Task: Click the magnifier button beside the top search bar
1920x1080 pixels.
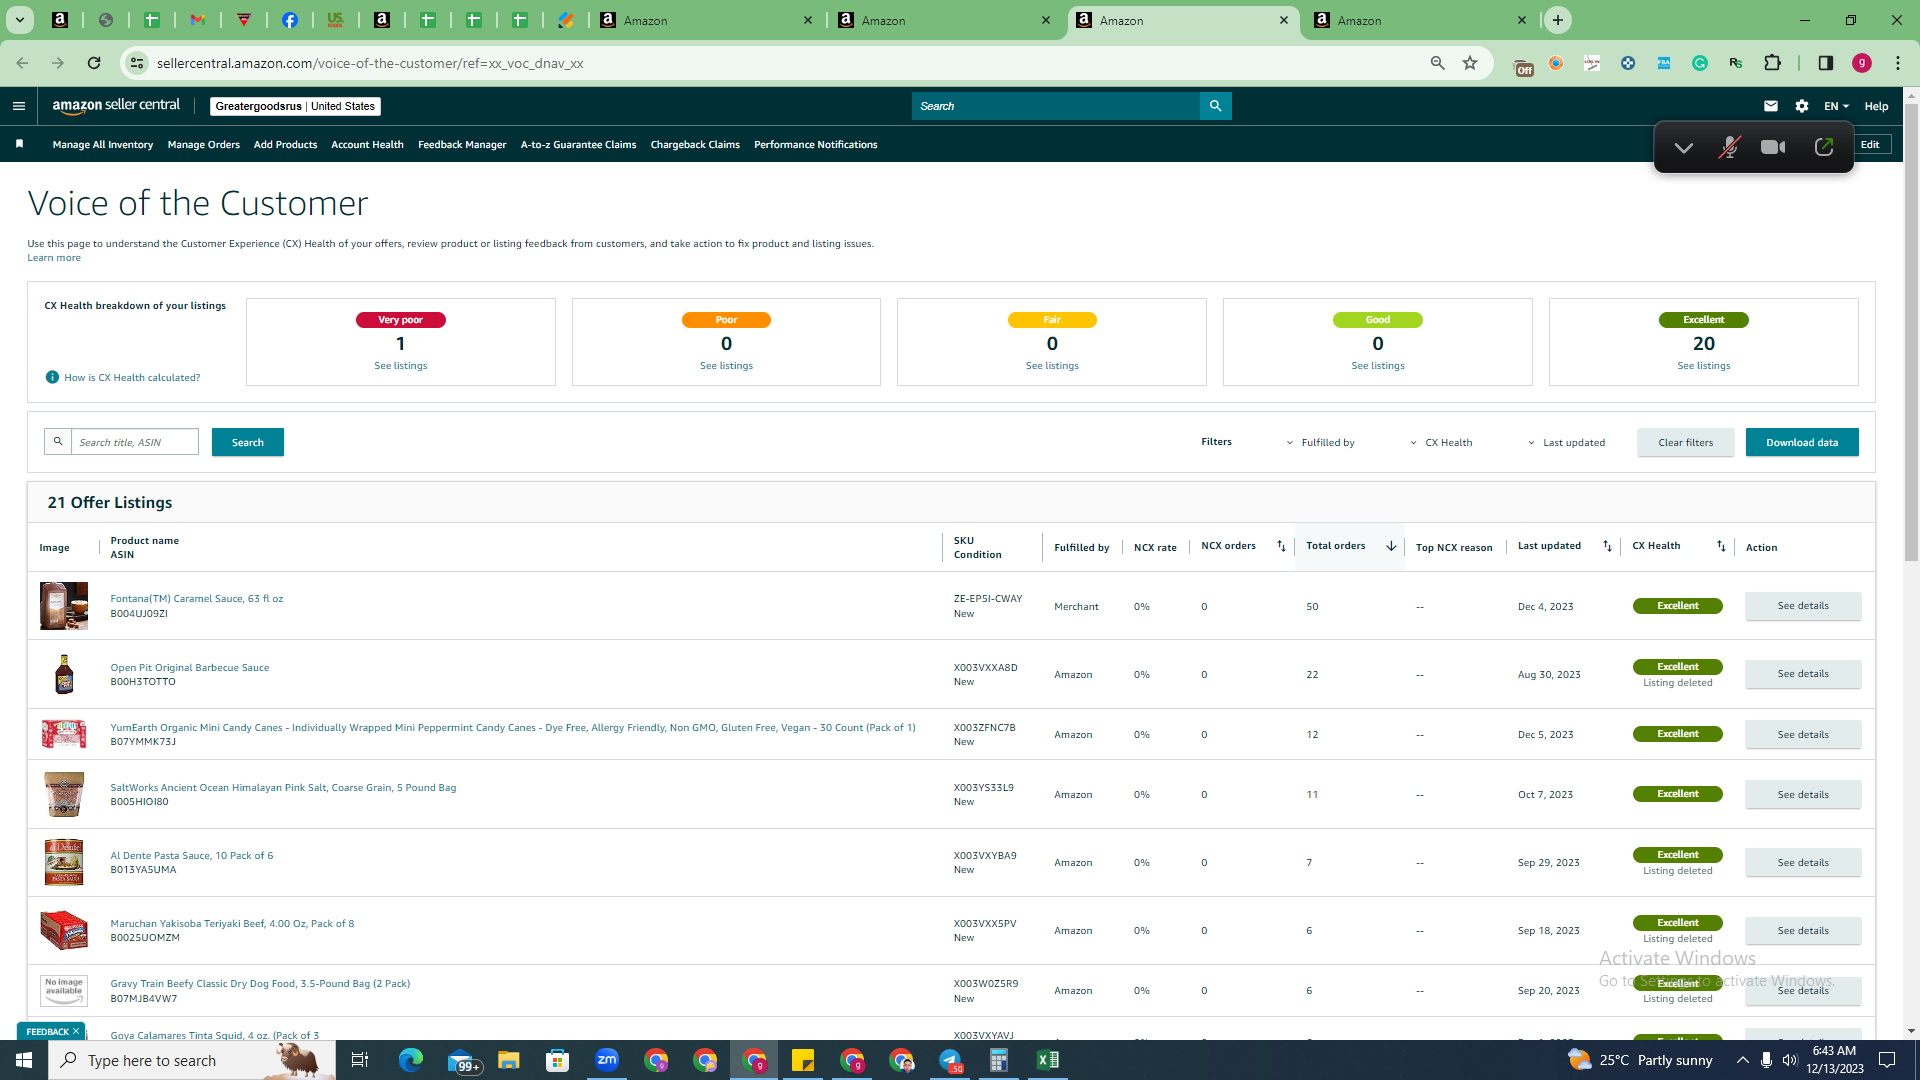Action: (x=1216, y=106)
